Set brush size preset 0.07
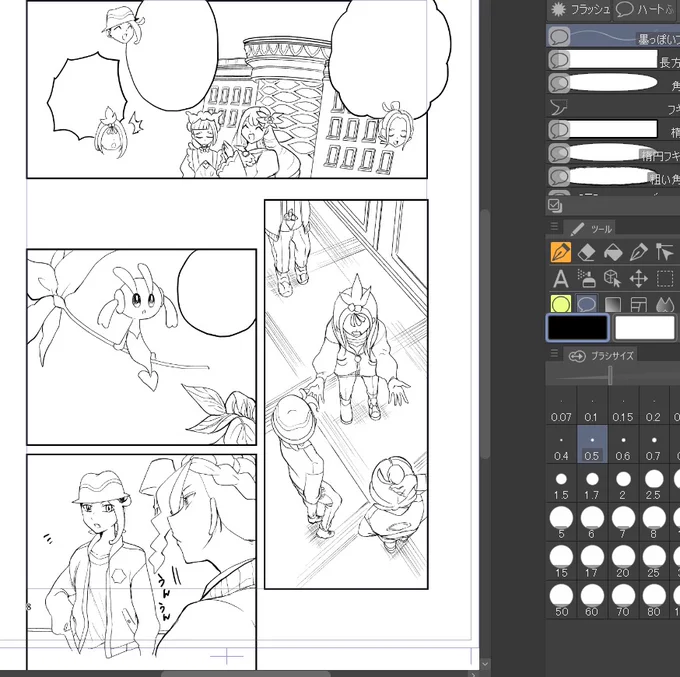 pyautogui.click(x=561, y=406)
